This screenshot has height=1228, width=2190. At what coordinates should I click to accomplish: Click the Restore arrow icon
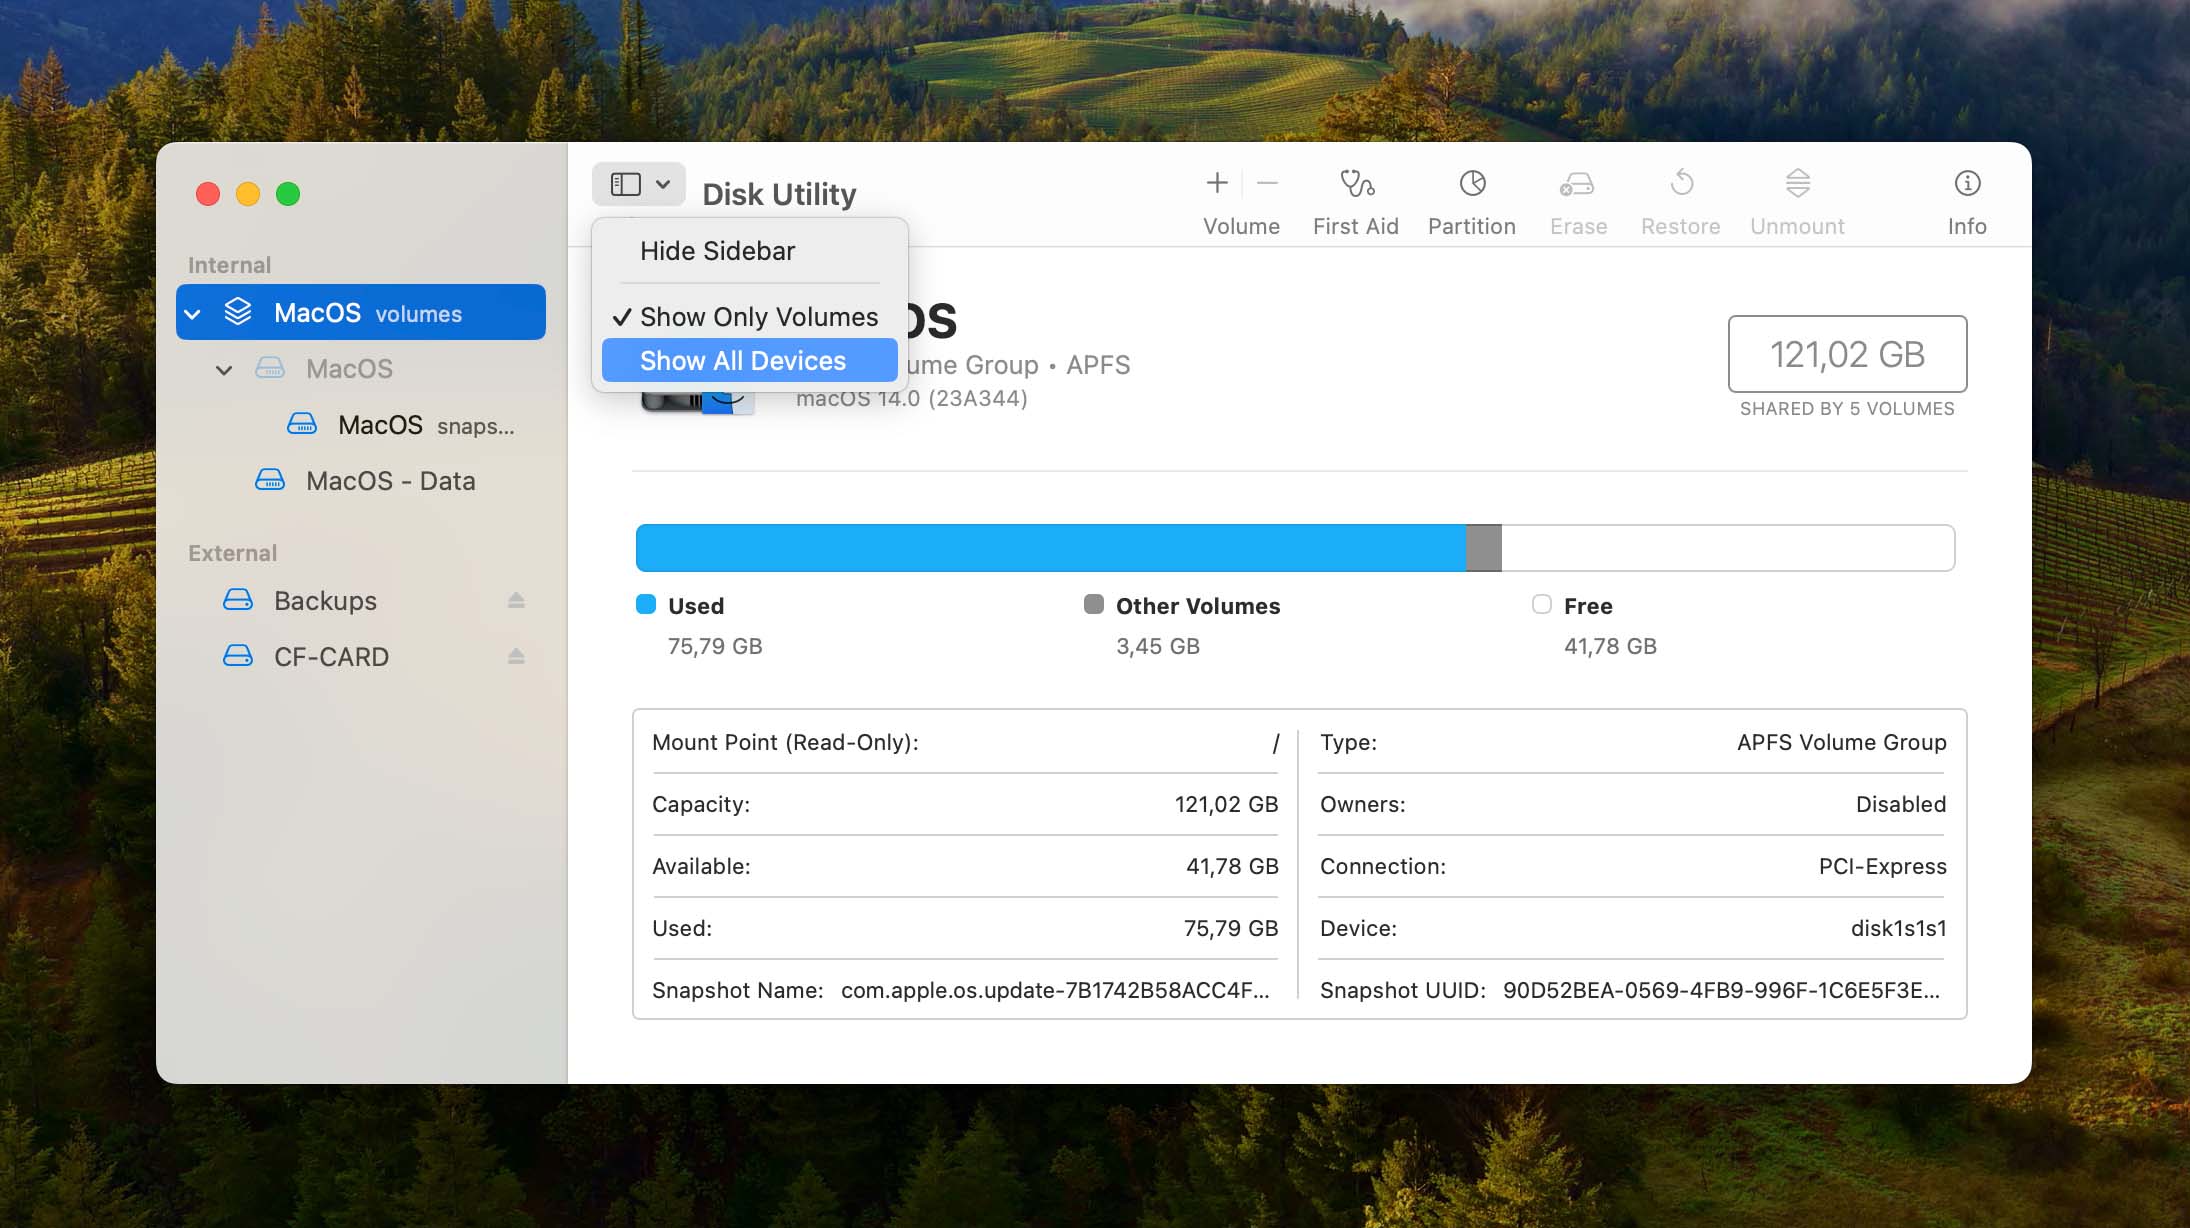pos(1681,183)
